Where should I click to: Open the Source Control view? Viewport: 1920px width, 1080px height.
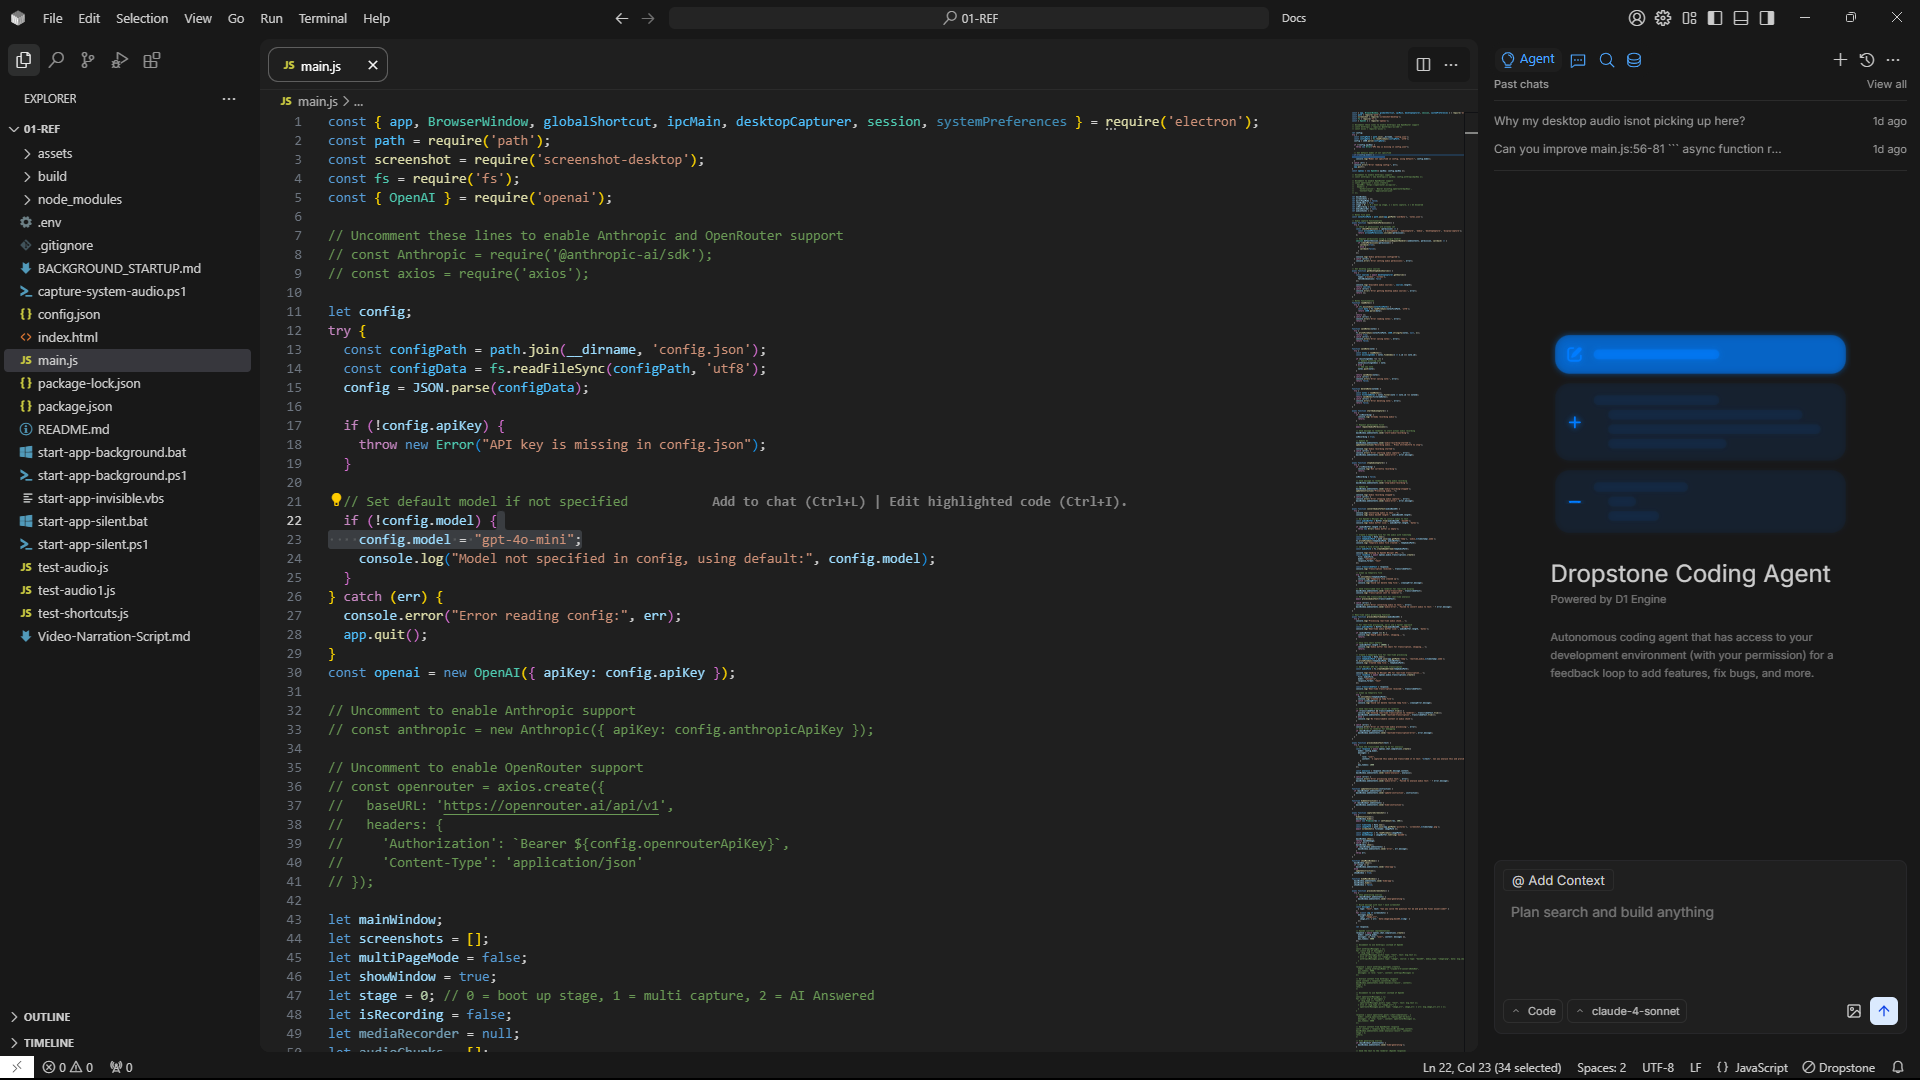tap(88, 60)
